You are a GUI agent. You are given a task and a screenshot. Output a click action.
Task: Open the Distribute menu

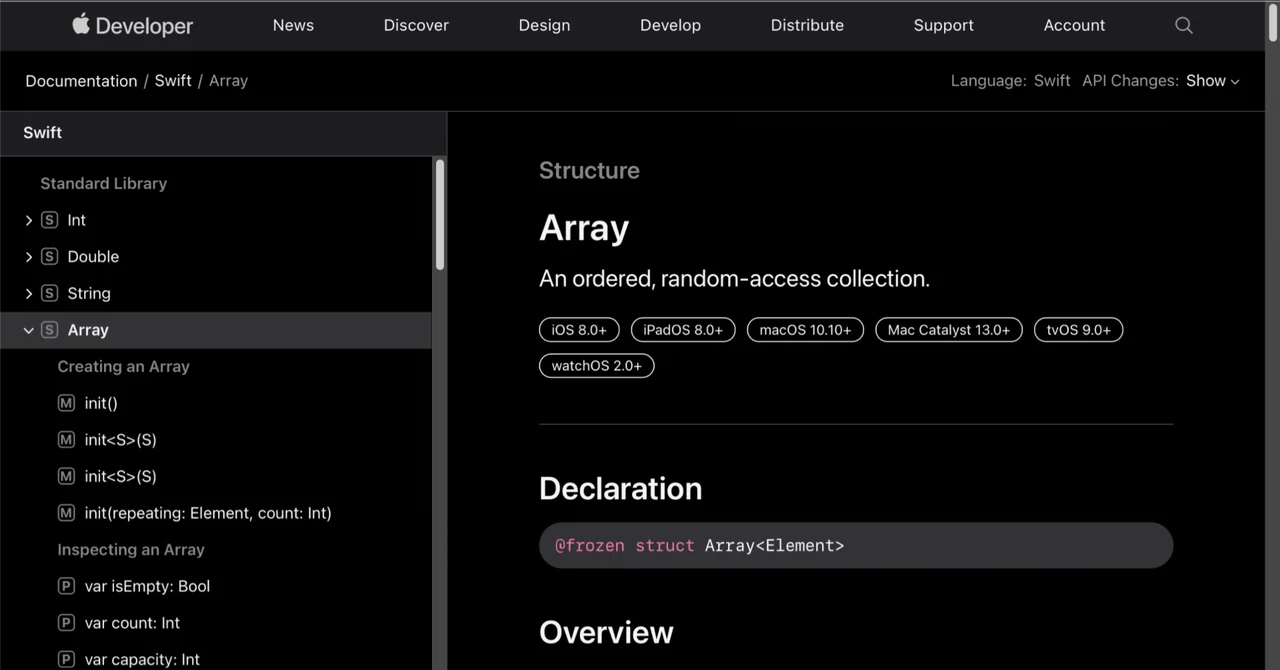[x=807, y=25]
